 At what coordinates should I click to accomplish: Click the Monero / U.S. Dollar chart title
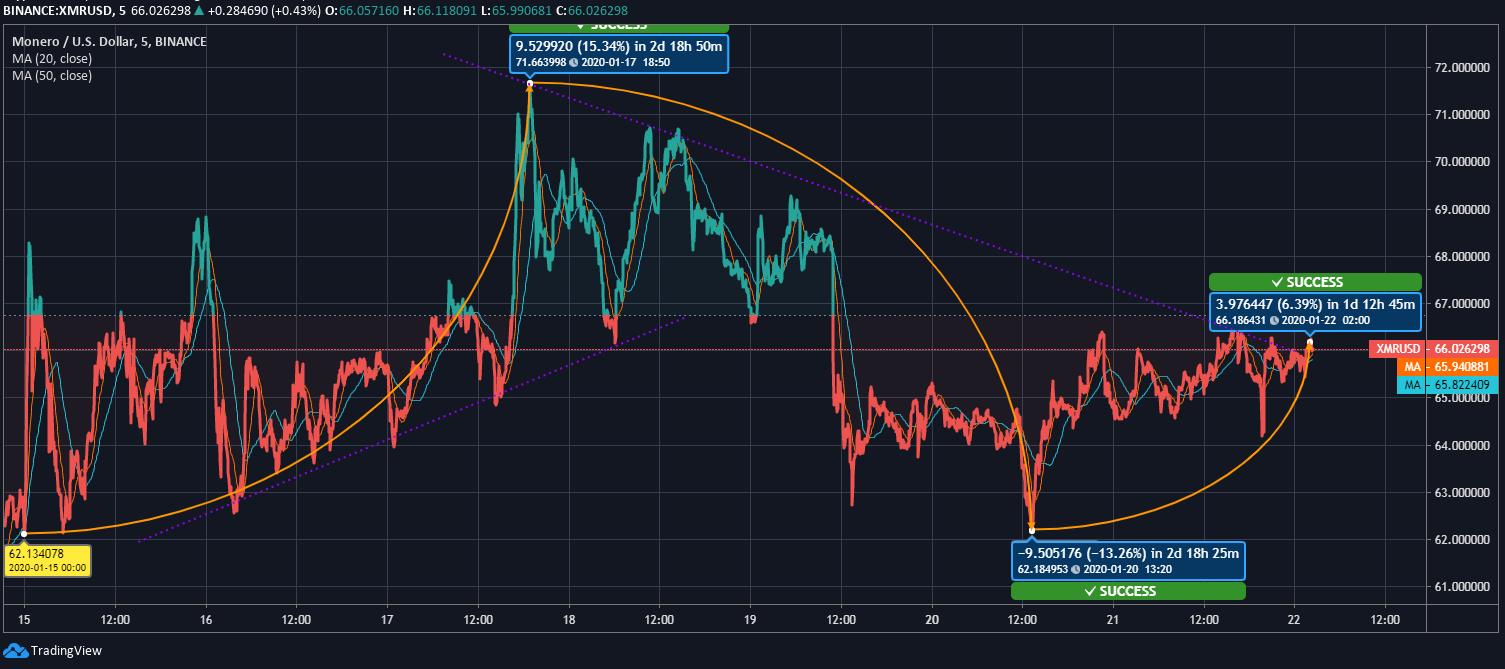click(x=110, y=41)
